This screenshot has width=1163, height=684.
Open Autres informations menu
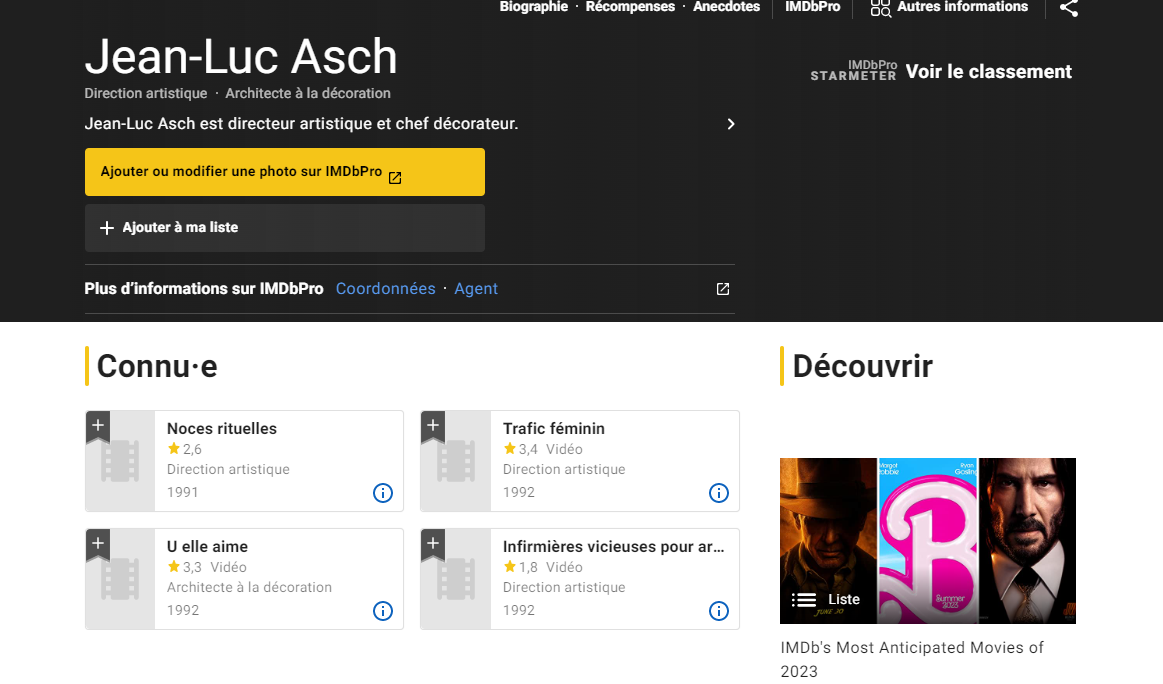[x=962, y=7]
